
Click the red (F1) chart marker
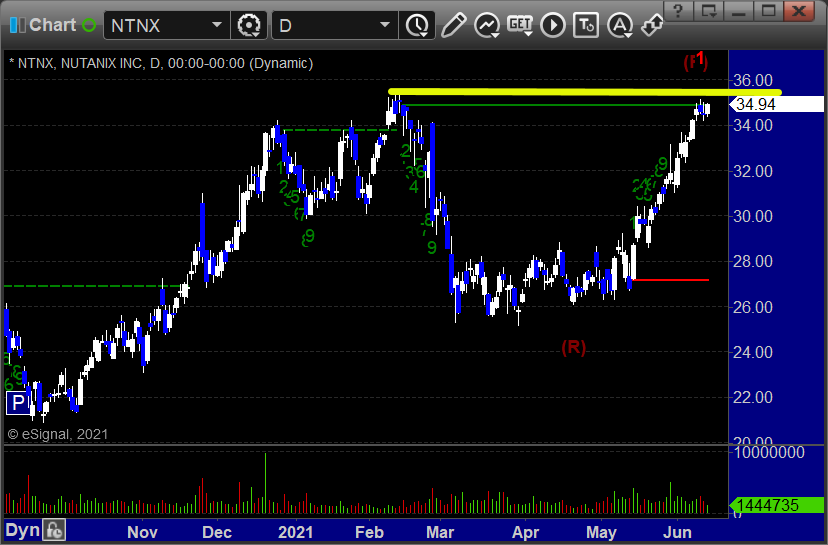pos(695,61)
